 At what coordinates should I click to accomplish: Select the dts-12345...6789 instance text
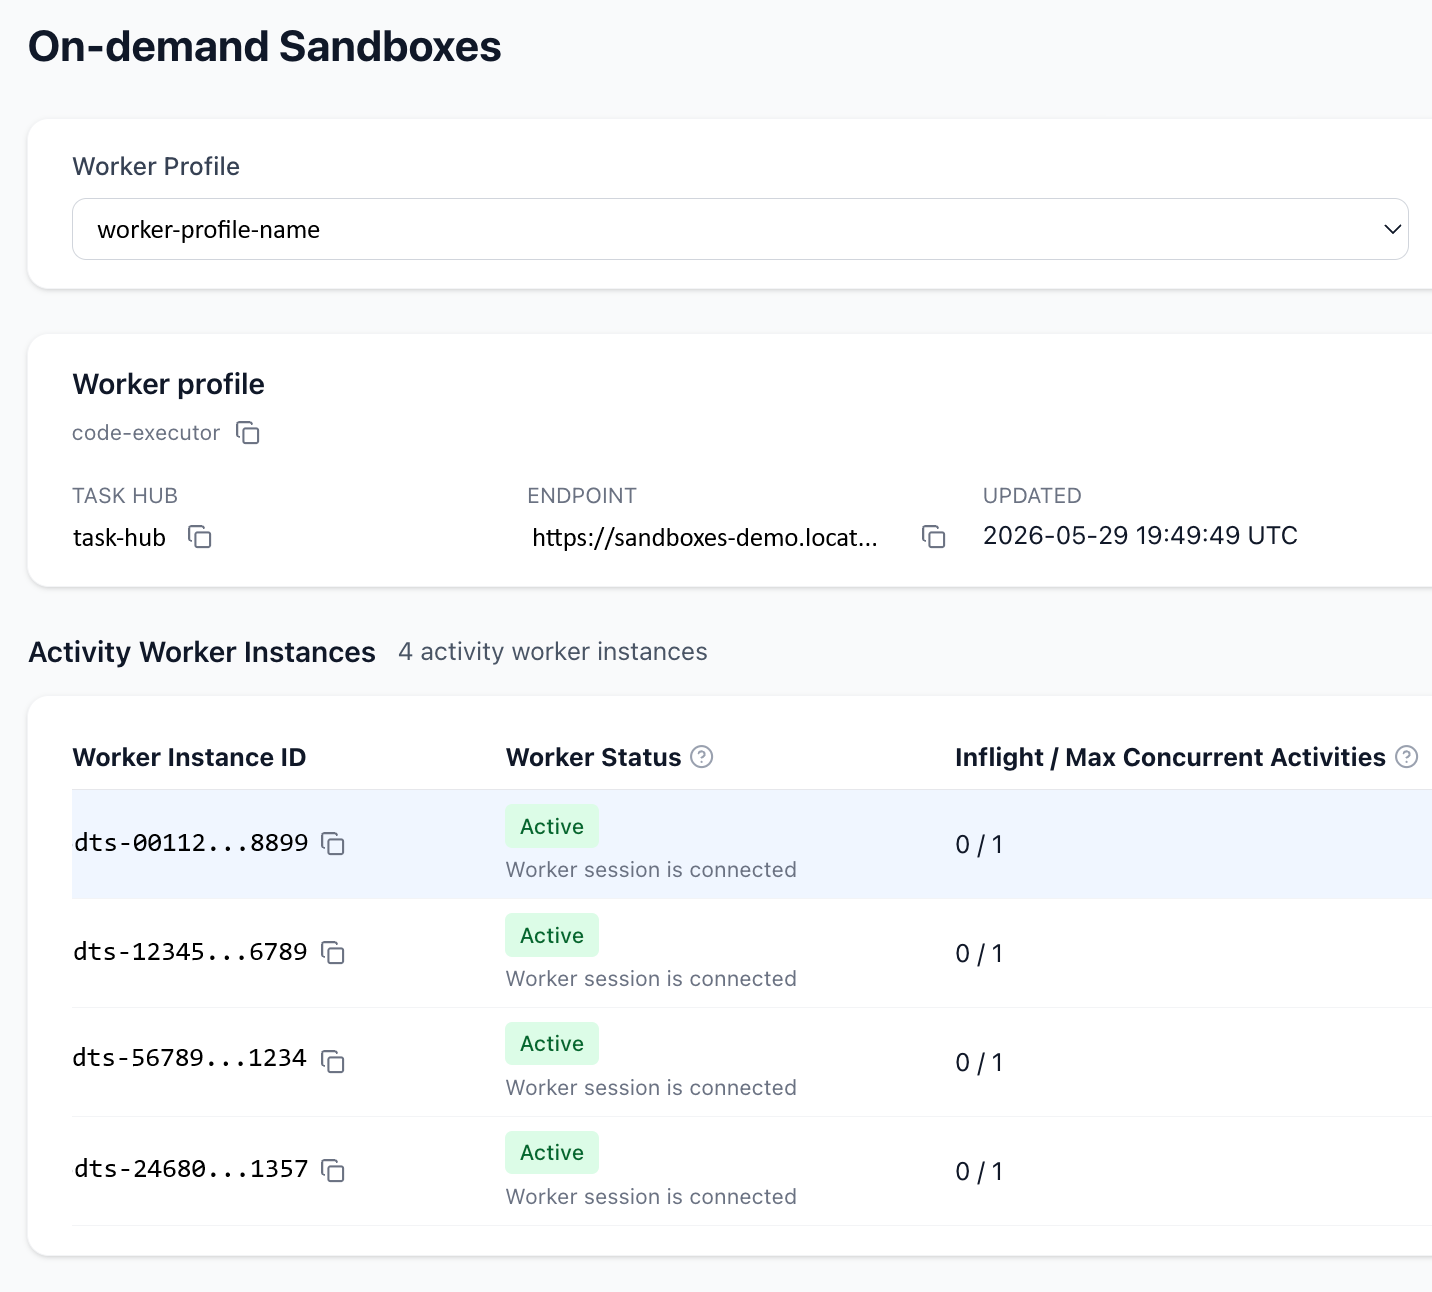(191, 952)
